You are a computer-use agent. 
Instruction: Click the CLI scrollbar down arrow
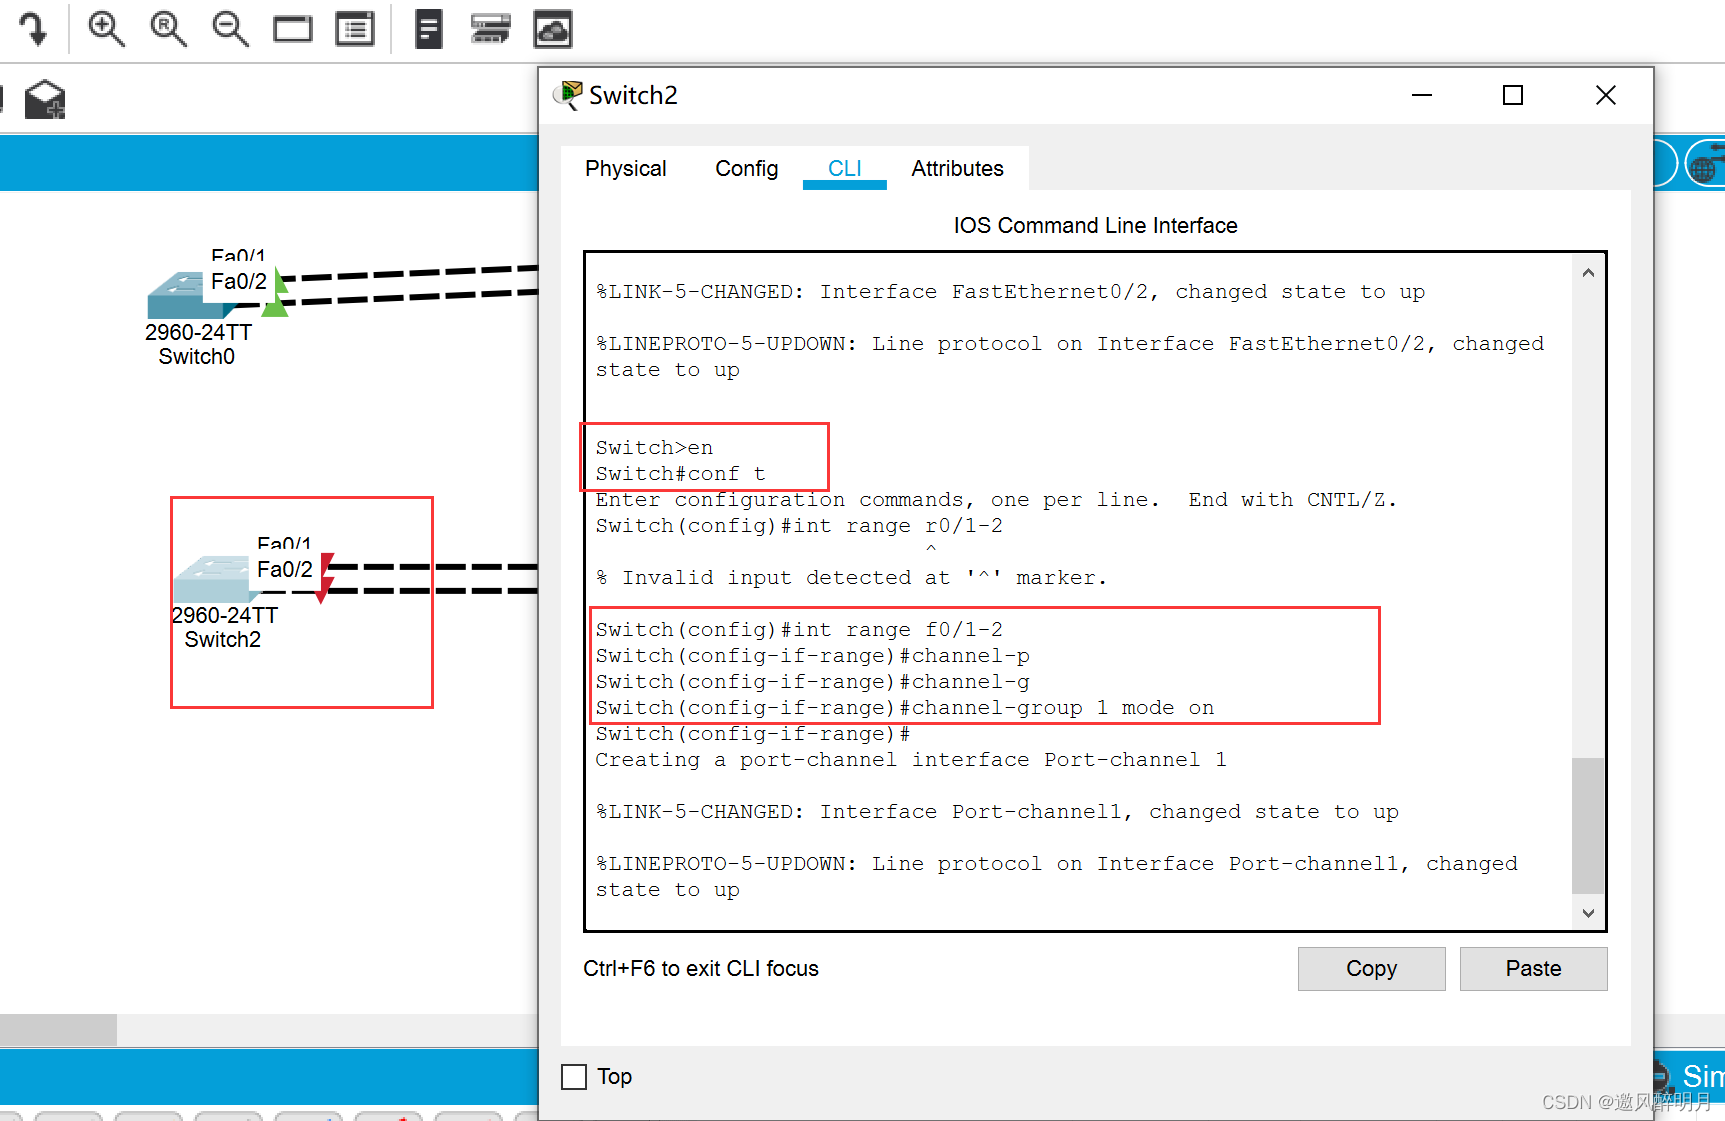click(1588, 912)
